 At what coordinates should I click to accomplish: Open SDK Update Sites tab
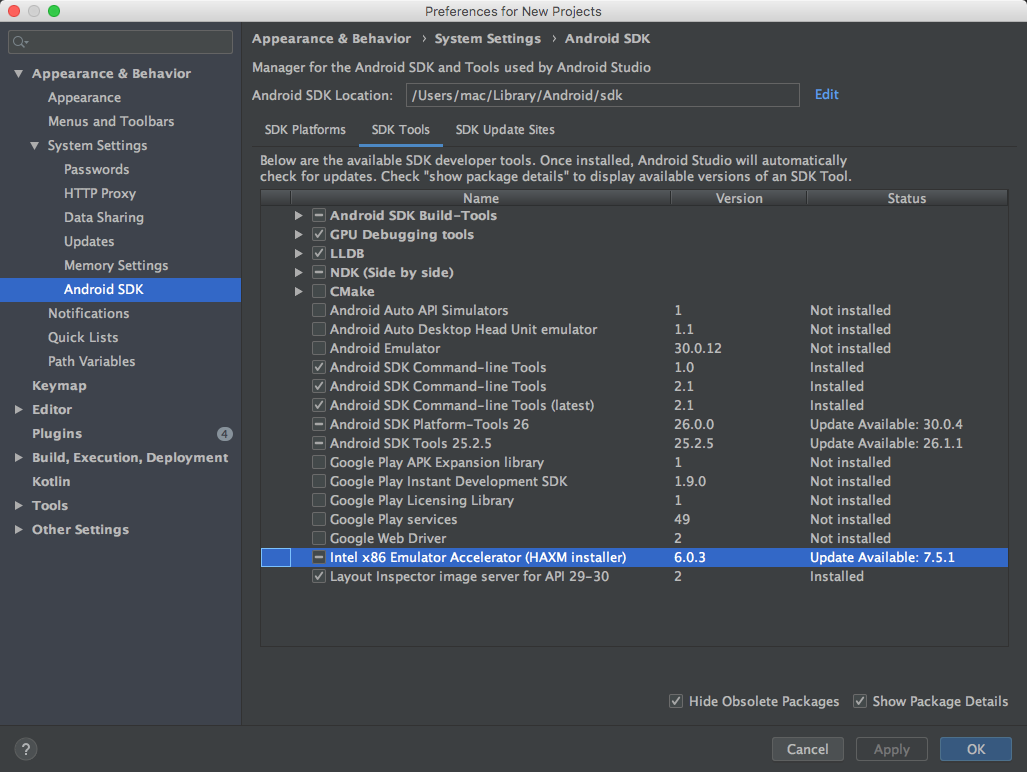tap(505, 130)
